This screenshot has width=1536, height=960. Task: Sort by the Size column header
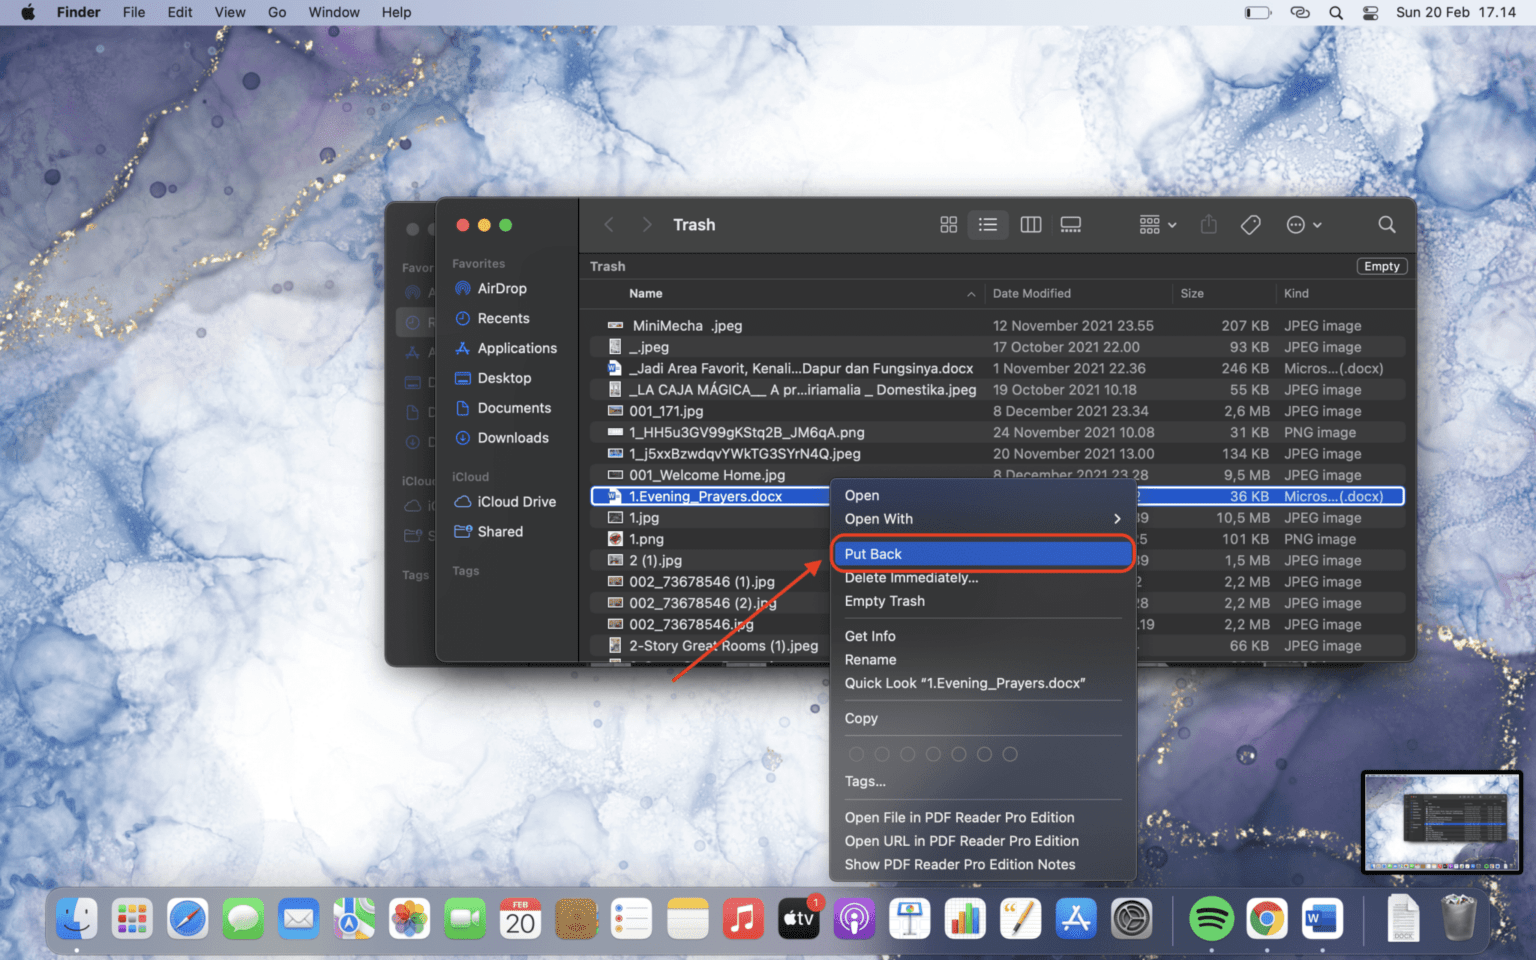click(x=1192, y=293)
